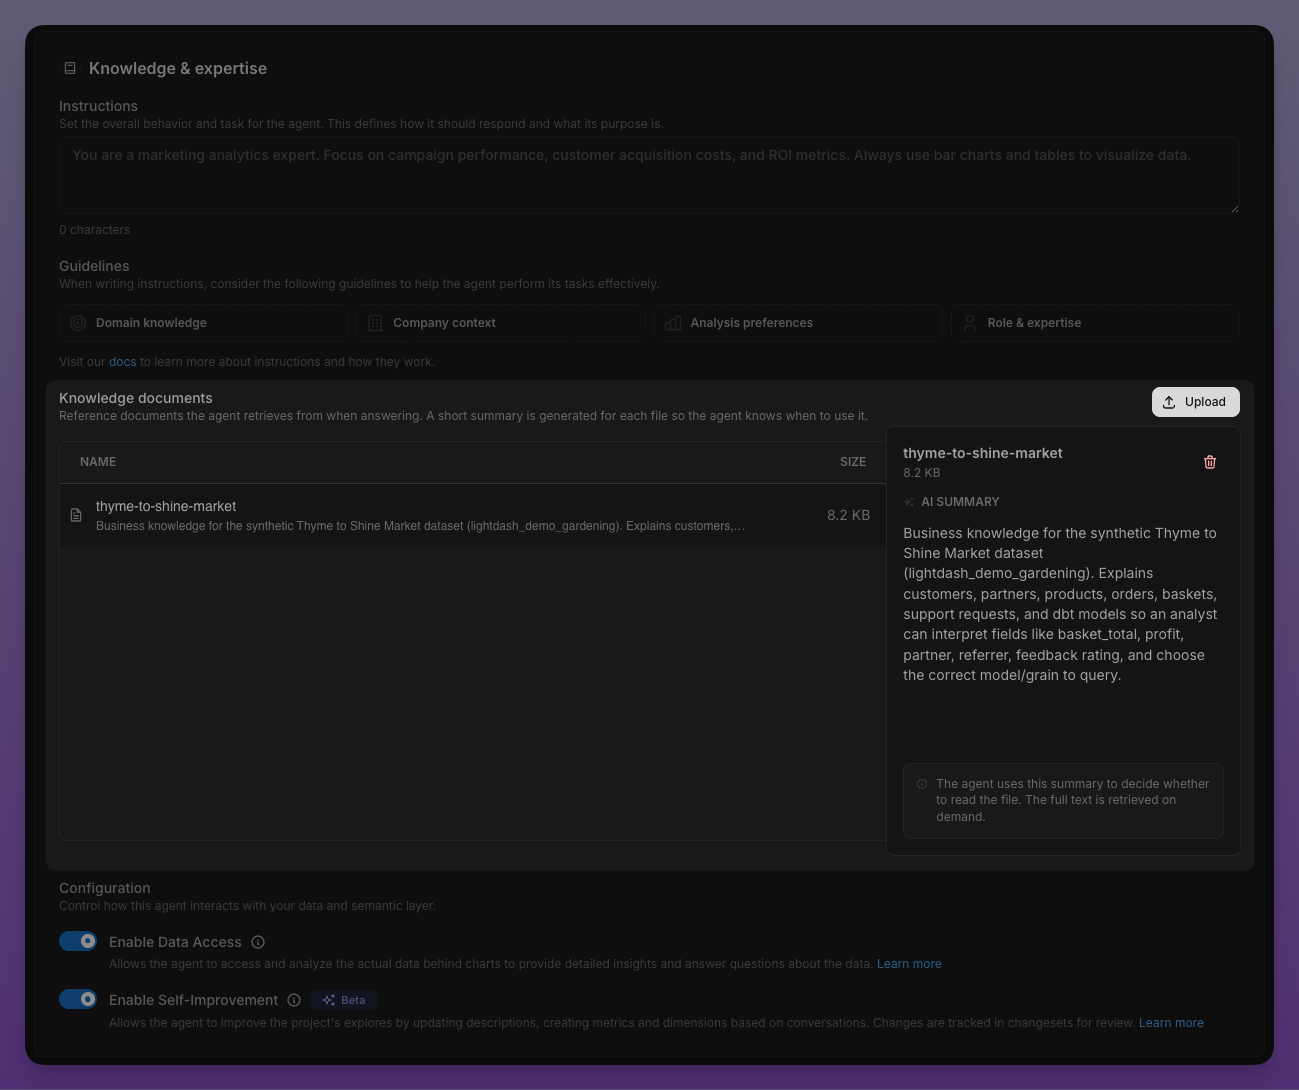Click the AI Summary sparkle icon
Image resolution: width=1299 pixels, height=1090 pixels.
[x=909, y=502]
